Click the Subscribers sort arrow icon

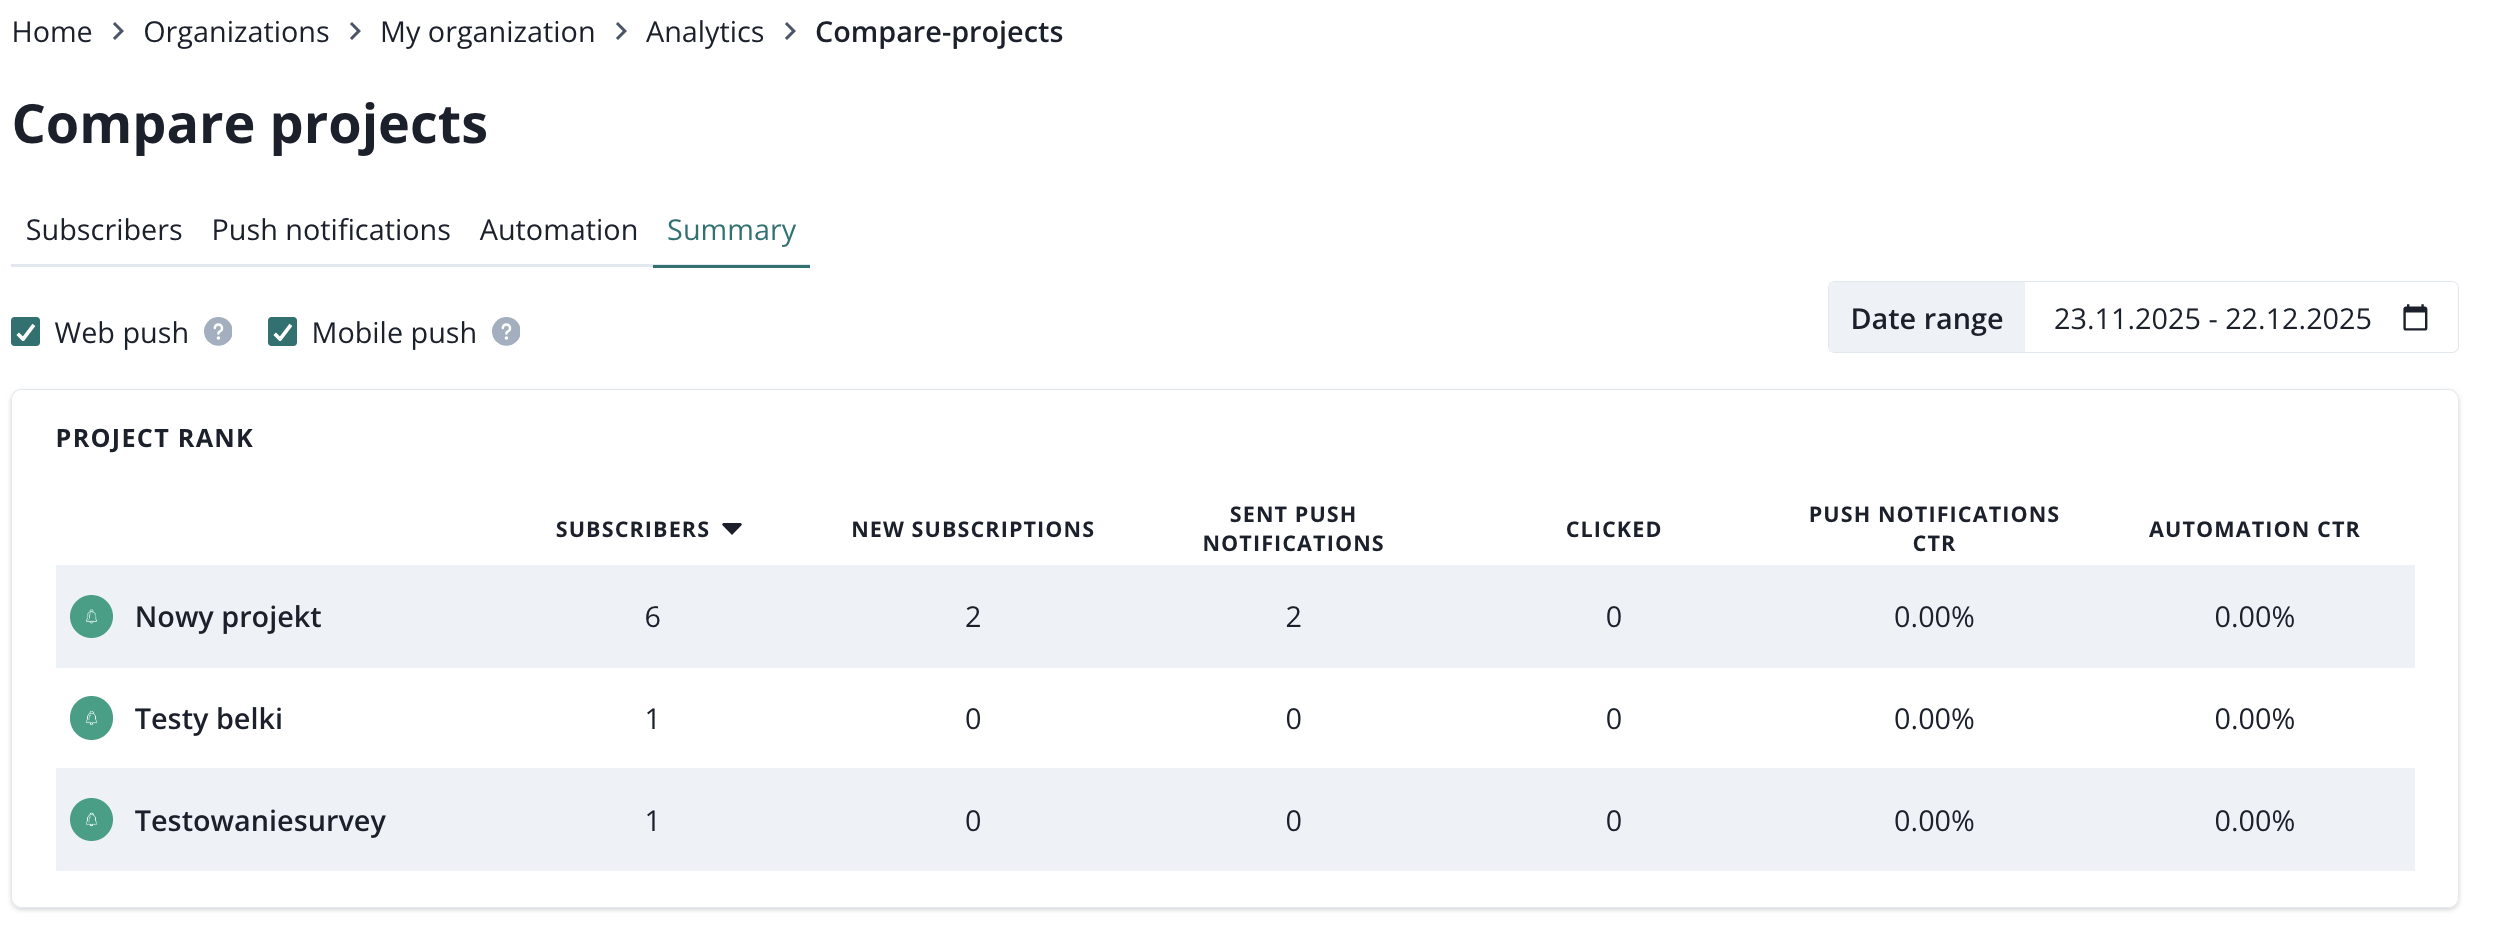pyautogui.click(x=732, y=529)
